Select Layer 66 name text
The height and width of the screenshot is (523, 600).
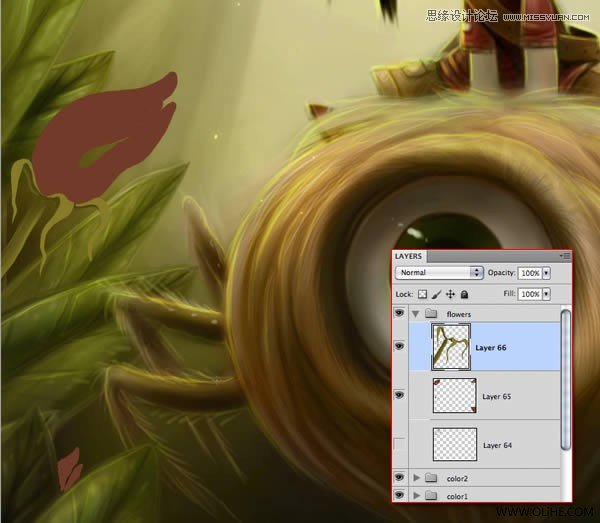coord(491,348)
